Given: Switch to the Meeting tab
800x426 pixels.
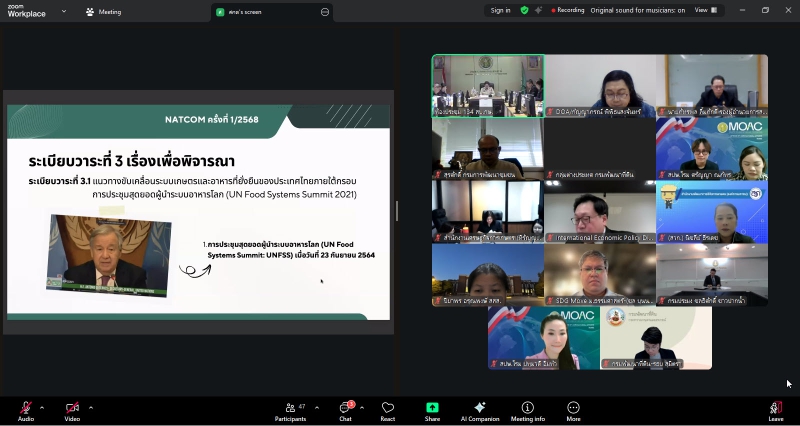Looking at the screenshot, I should 103,12.
